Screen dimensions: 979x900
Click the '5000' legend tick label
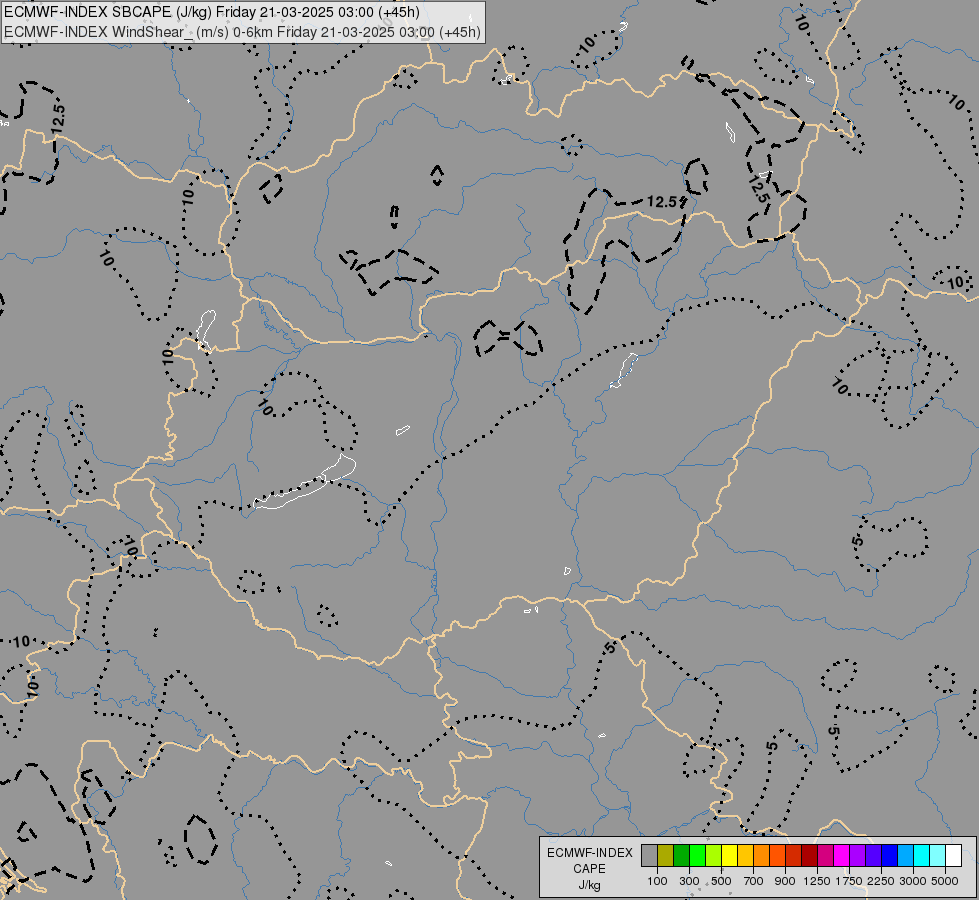click(x=945, y=881)
